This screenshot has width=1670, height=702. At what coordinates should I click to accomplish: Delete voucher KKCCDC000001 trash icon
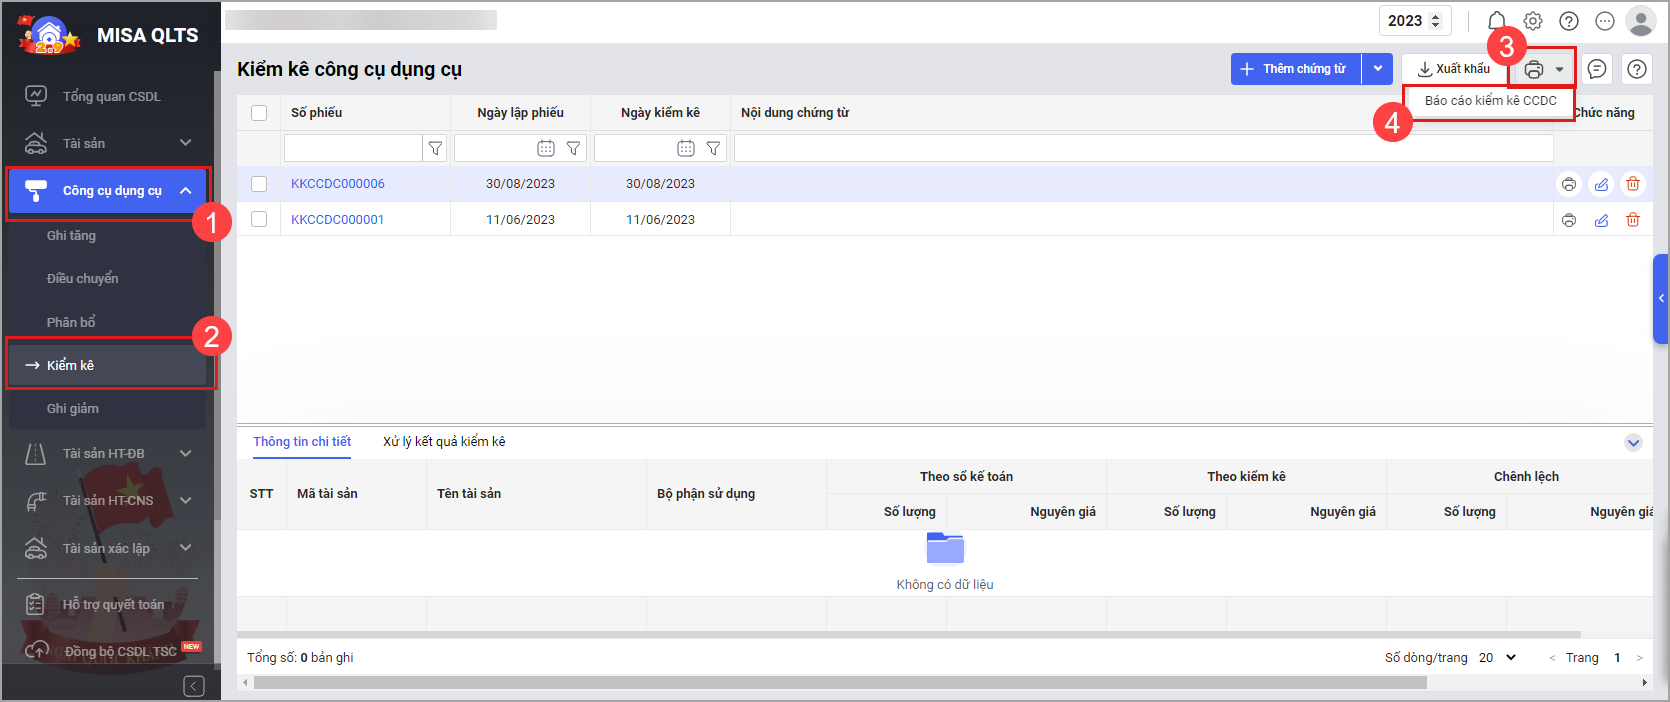(1633, 220)
